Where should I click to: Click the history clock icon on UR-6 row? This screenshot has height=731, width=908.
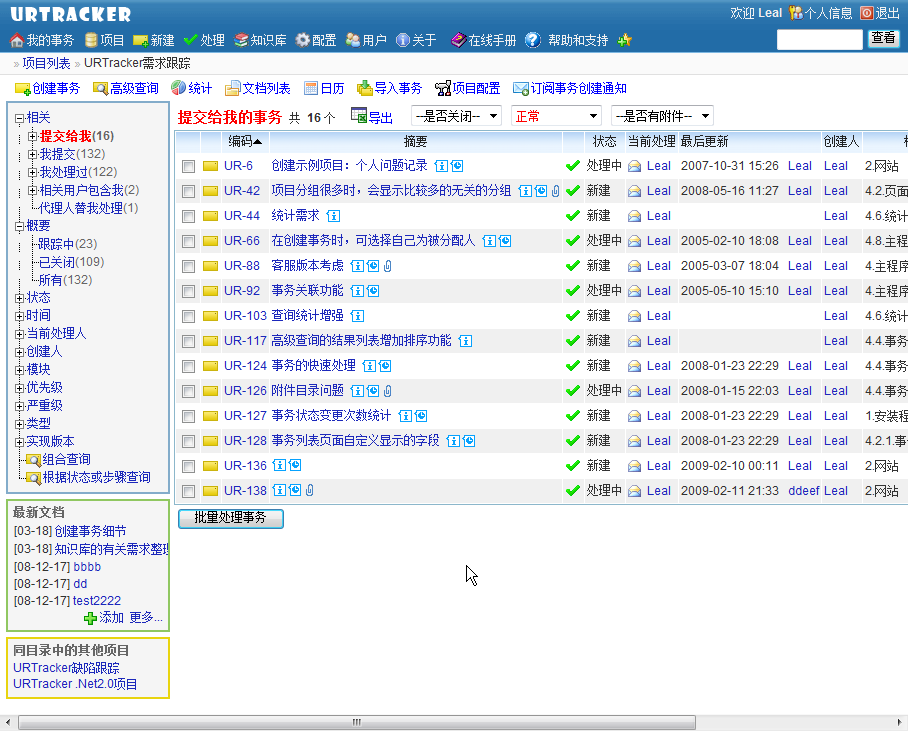click(457, 166)
